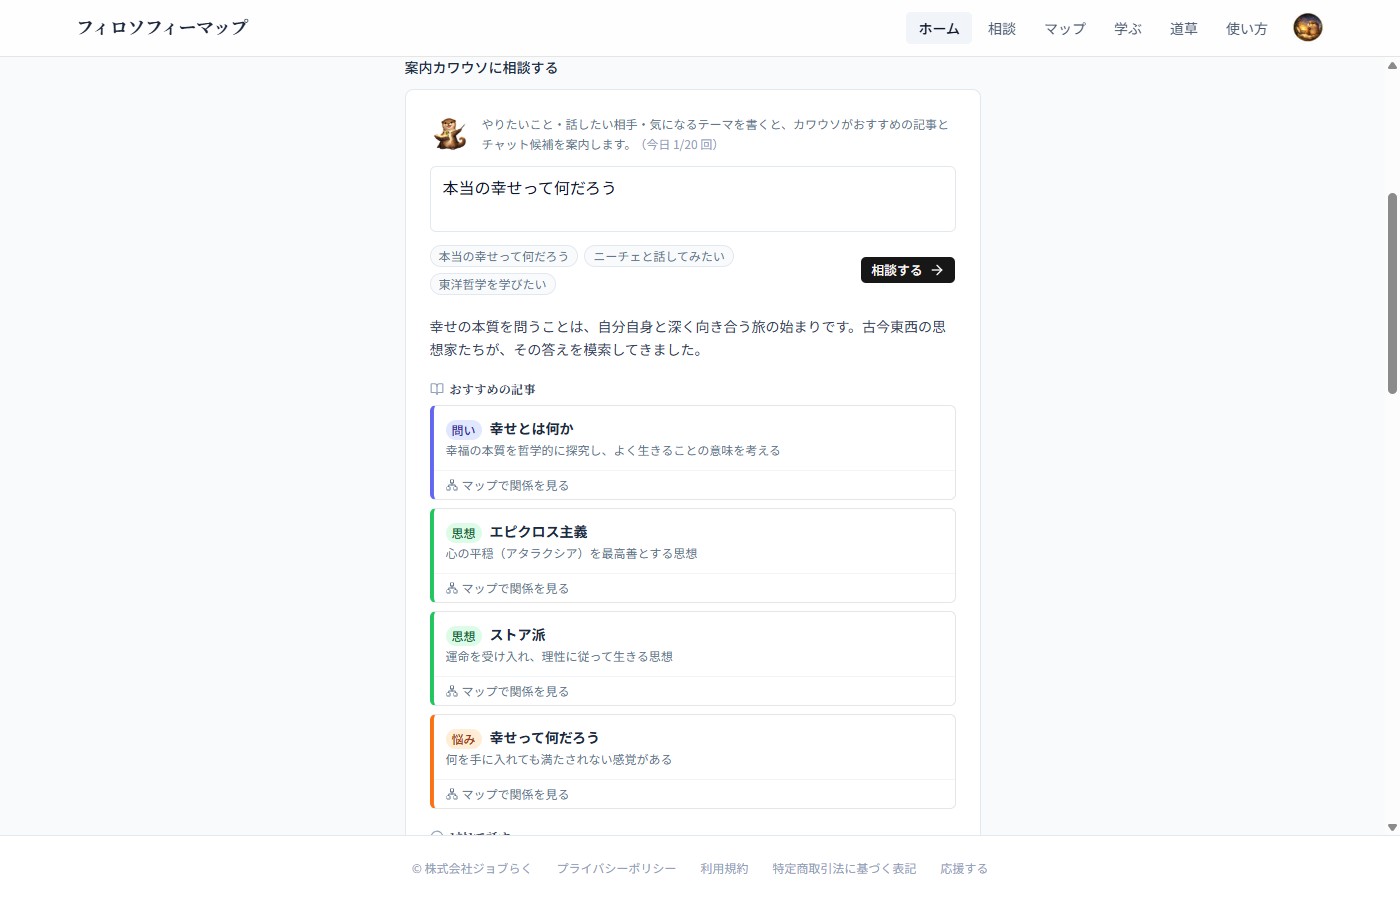Open the ホーム nav tab
The width and height of the screenshot is (1400, 900).
pos(939,29)
